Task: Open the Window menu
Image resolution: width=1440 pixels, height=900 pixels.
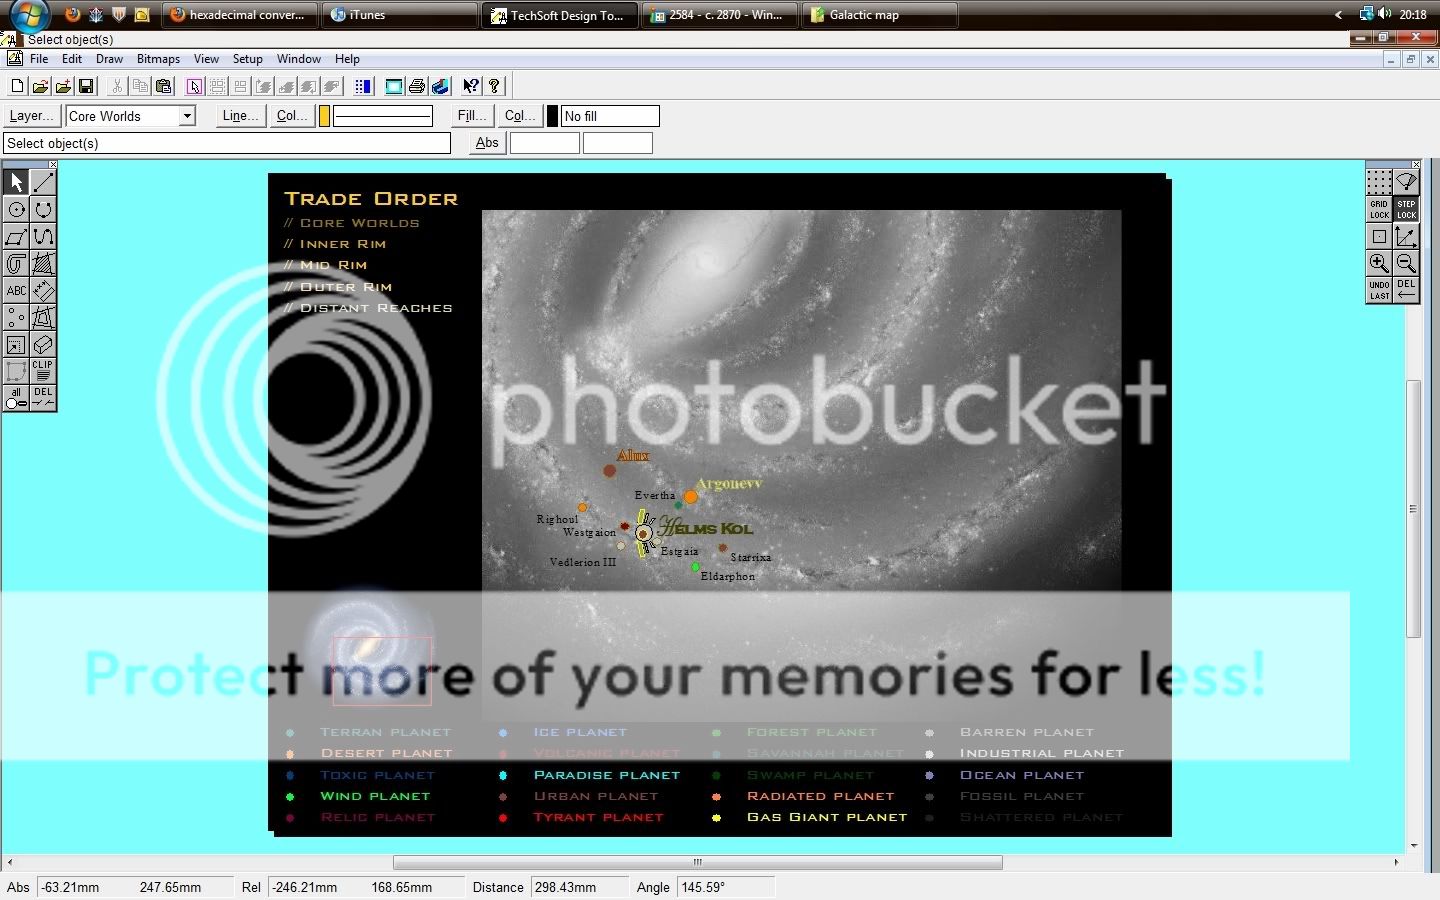Action: pos(299,59)
